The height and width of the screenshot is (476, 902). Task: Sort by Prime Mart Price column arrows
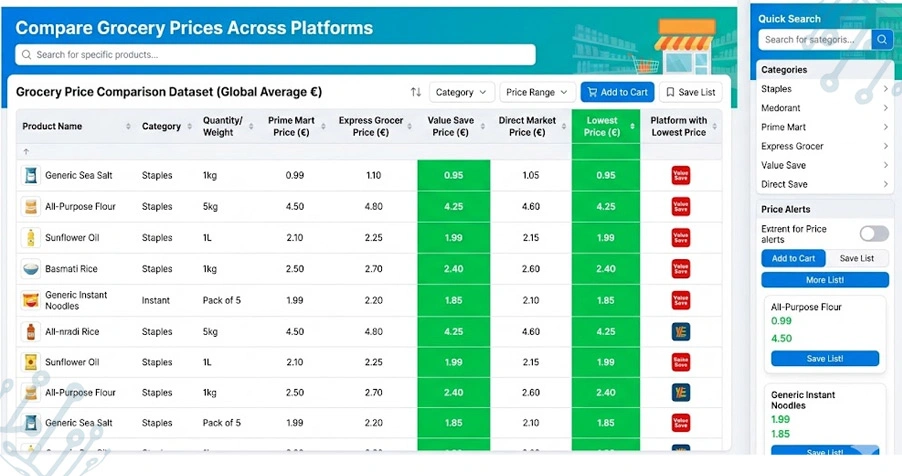[323, 126]
